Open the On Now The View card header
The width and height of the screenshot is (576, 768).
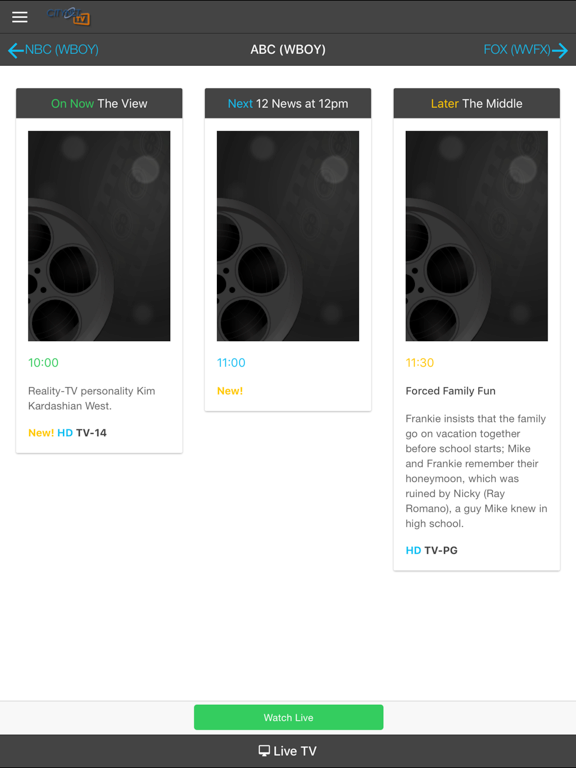[99, 103]
